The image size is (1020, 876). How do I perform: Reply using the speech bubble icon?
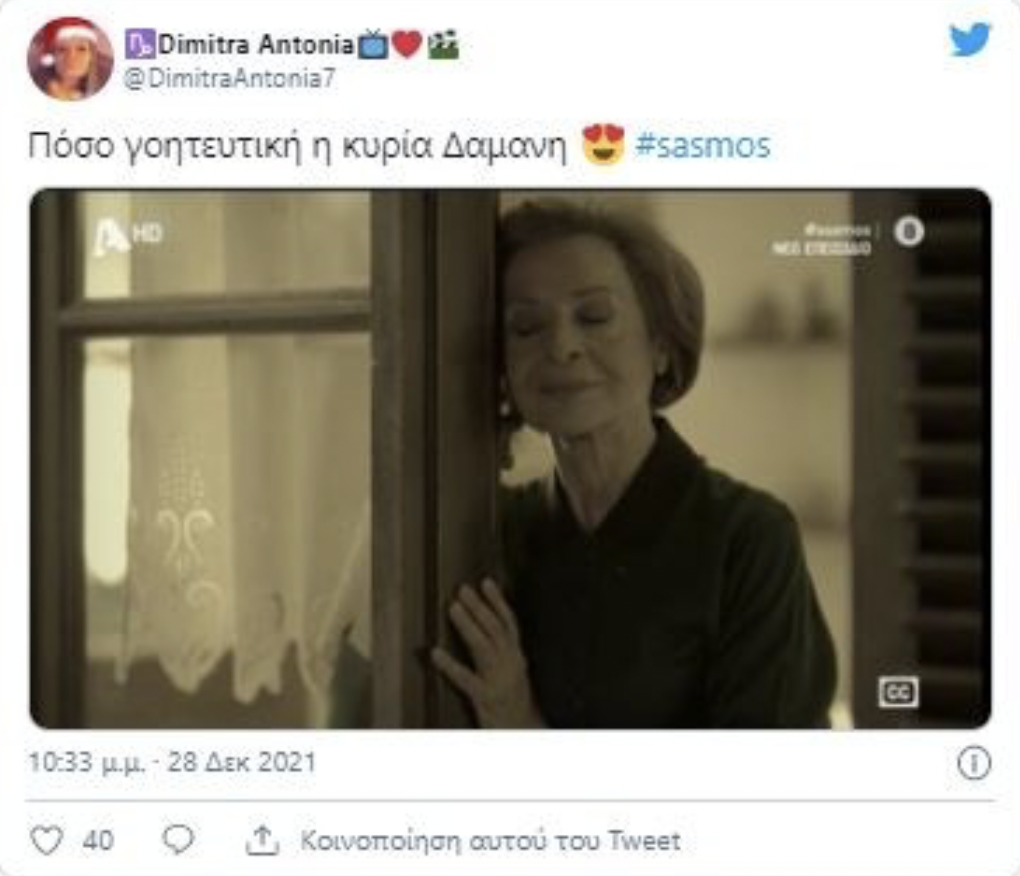point(178,840)
